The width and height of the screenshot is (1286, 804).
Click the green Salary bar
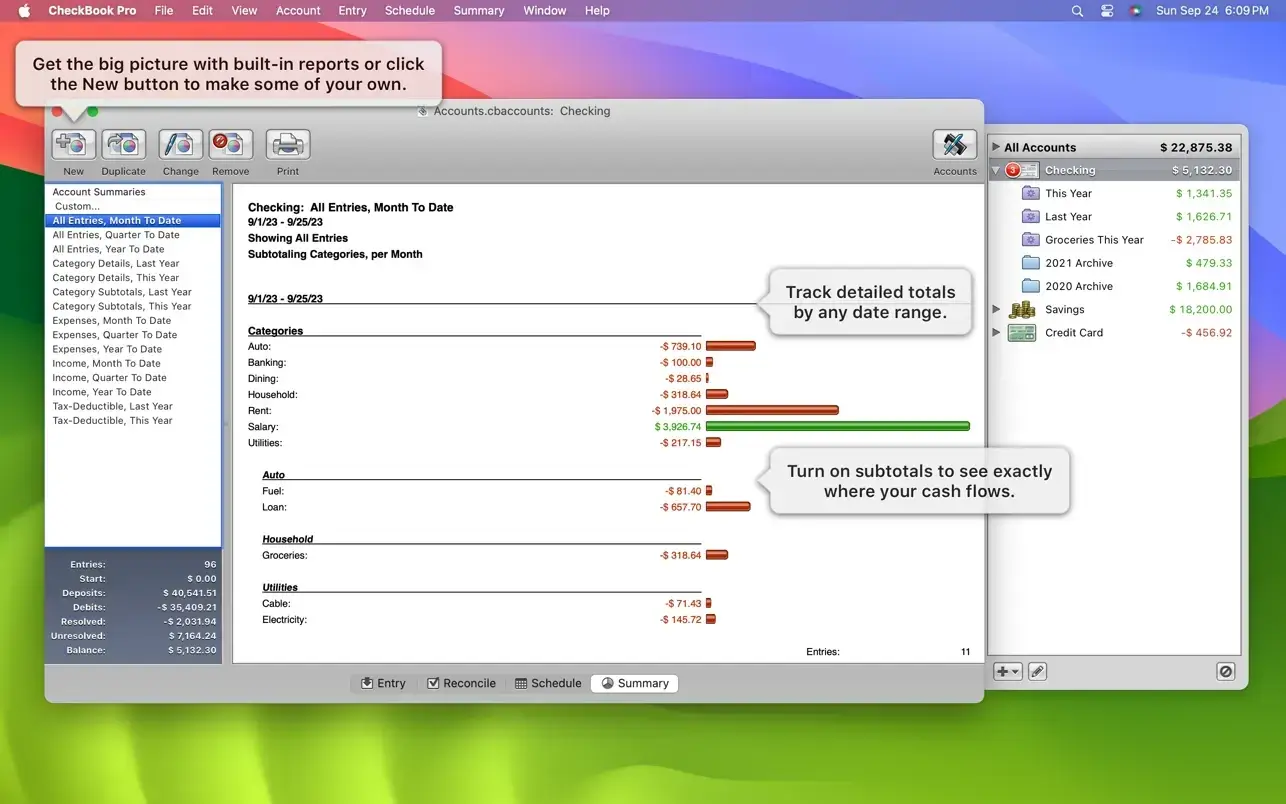pos(837,426)
